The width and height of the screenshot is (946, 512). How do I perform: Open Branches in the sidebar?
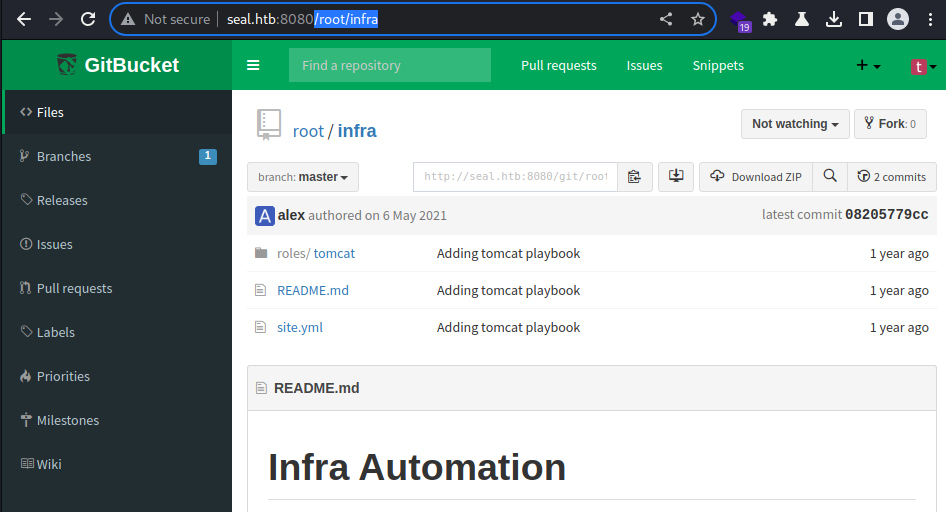click(117, 156)
